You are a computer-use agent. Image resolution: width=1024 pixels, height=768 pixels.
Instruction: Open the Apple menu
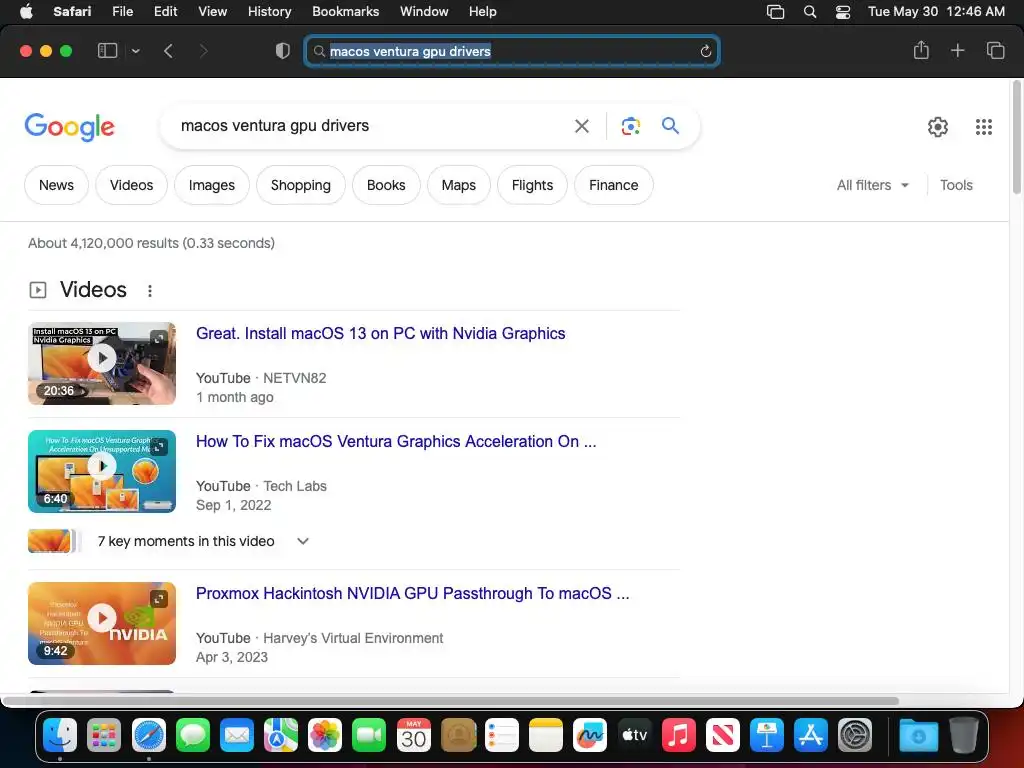(x=26, y=12)
